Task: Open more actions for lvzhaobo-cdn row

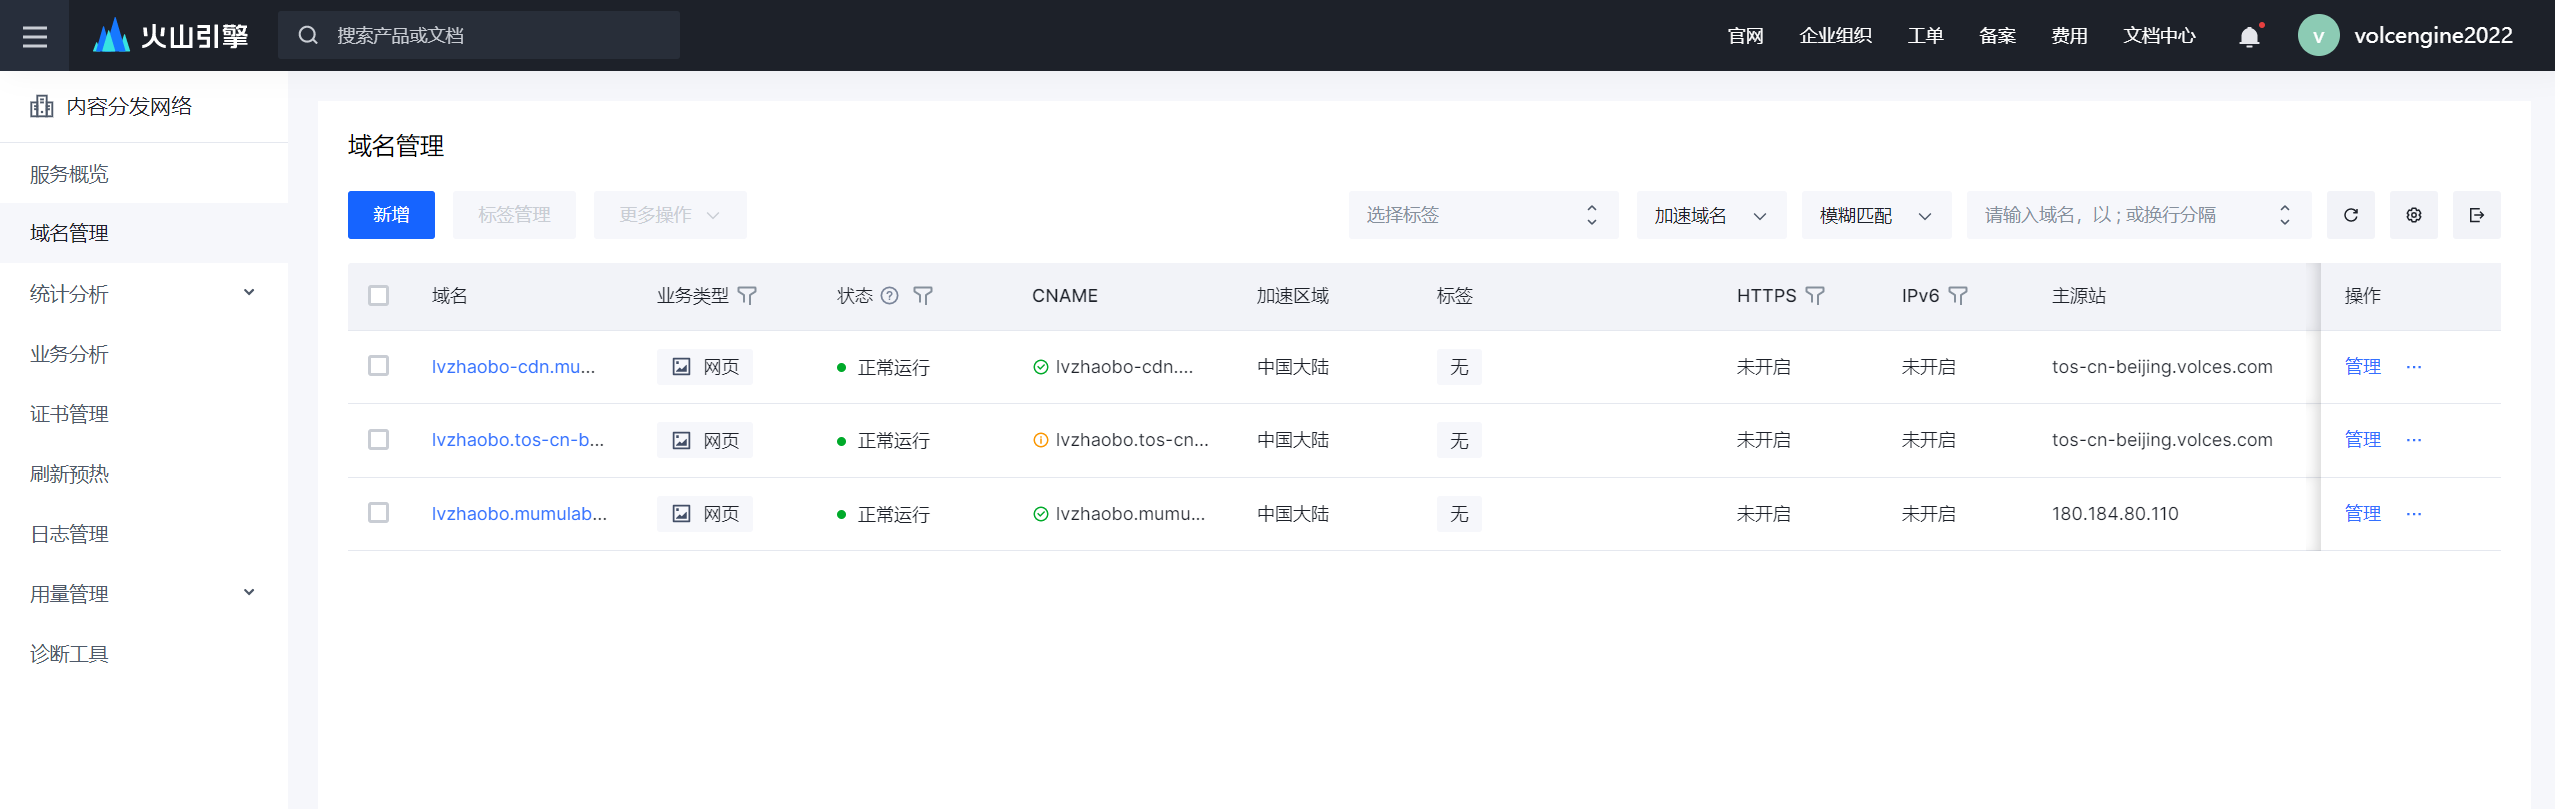Action: click(2414, 367)
